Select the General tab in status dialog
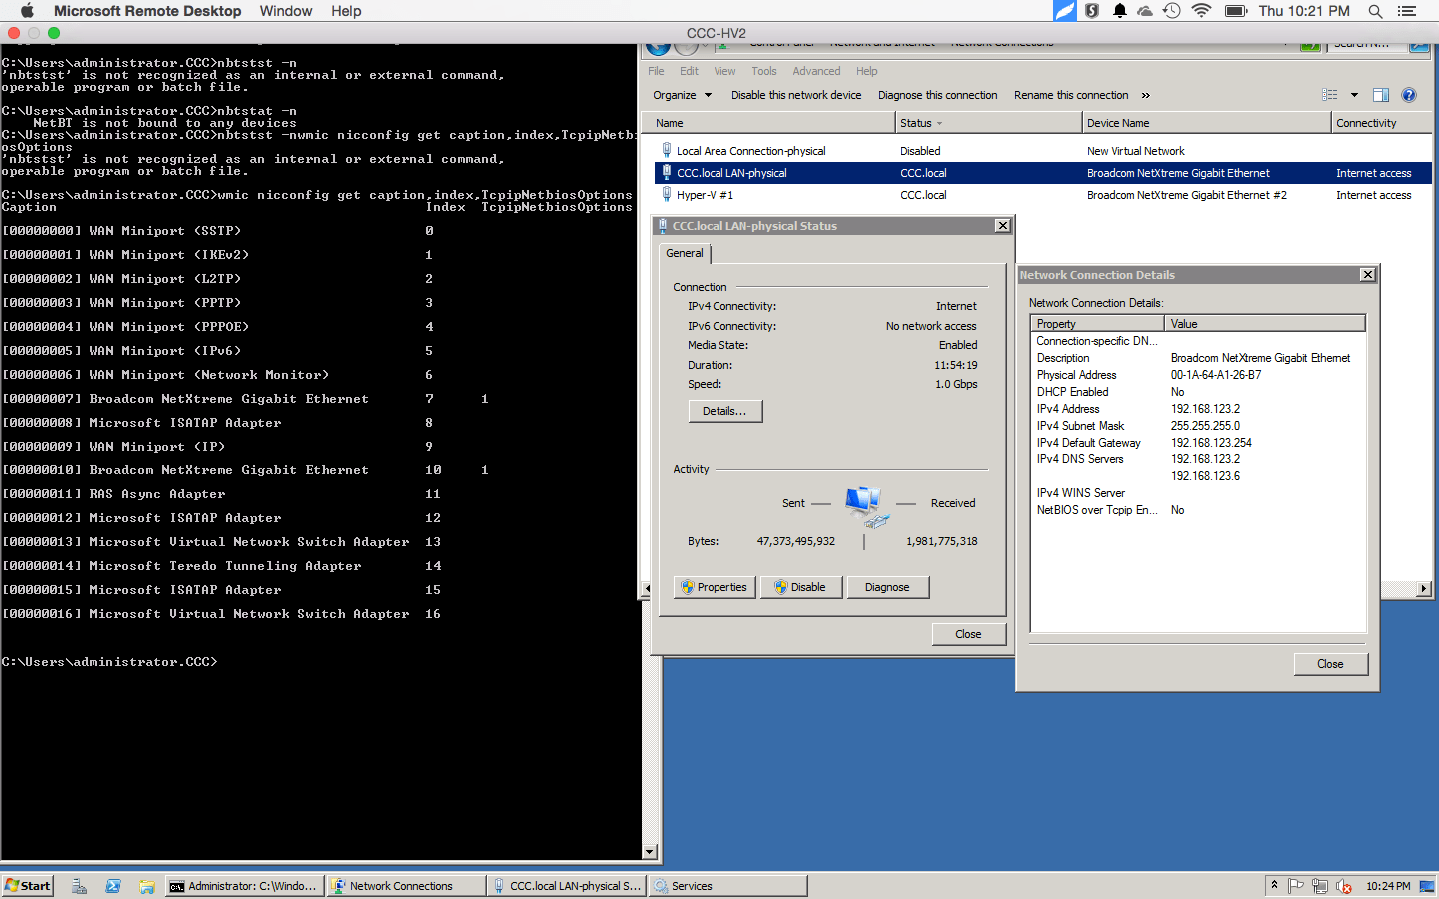Screen dimensions: 1439x899 click(685, 253)
